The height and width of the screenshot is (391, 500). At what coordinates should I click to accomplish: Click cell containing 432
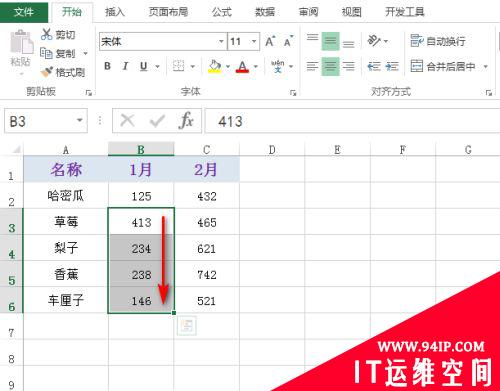207,196
